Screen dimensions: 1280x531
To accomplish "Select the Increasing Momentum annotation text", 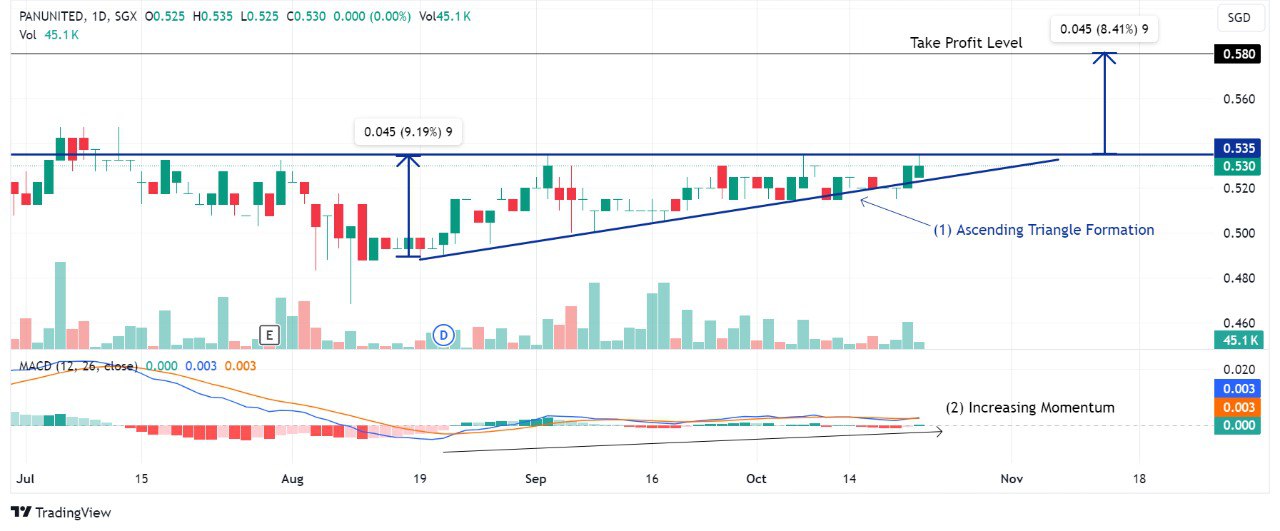I will (1030, 408).
